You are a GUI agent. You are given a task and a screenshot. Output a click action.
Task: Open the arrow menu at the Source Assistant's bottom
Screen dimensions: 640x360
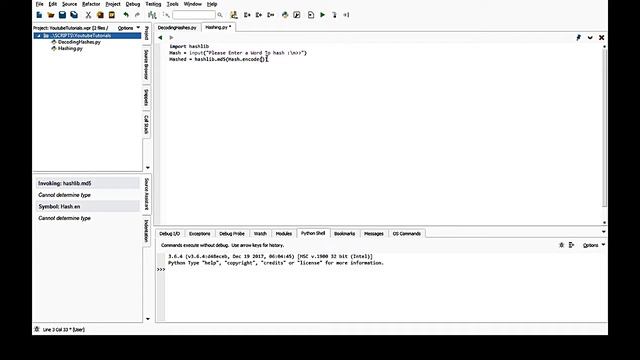tap(147, 319)
